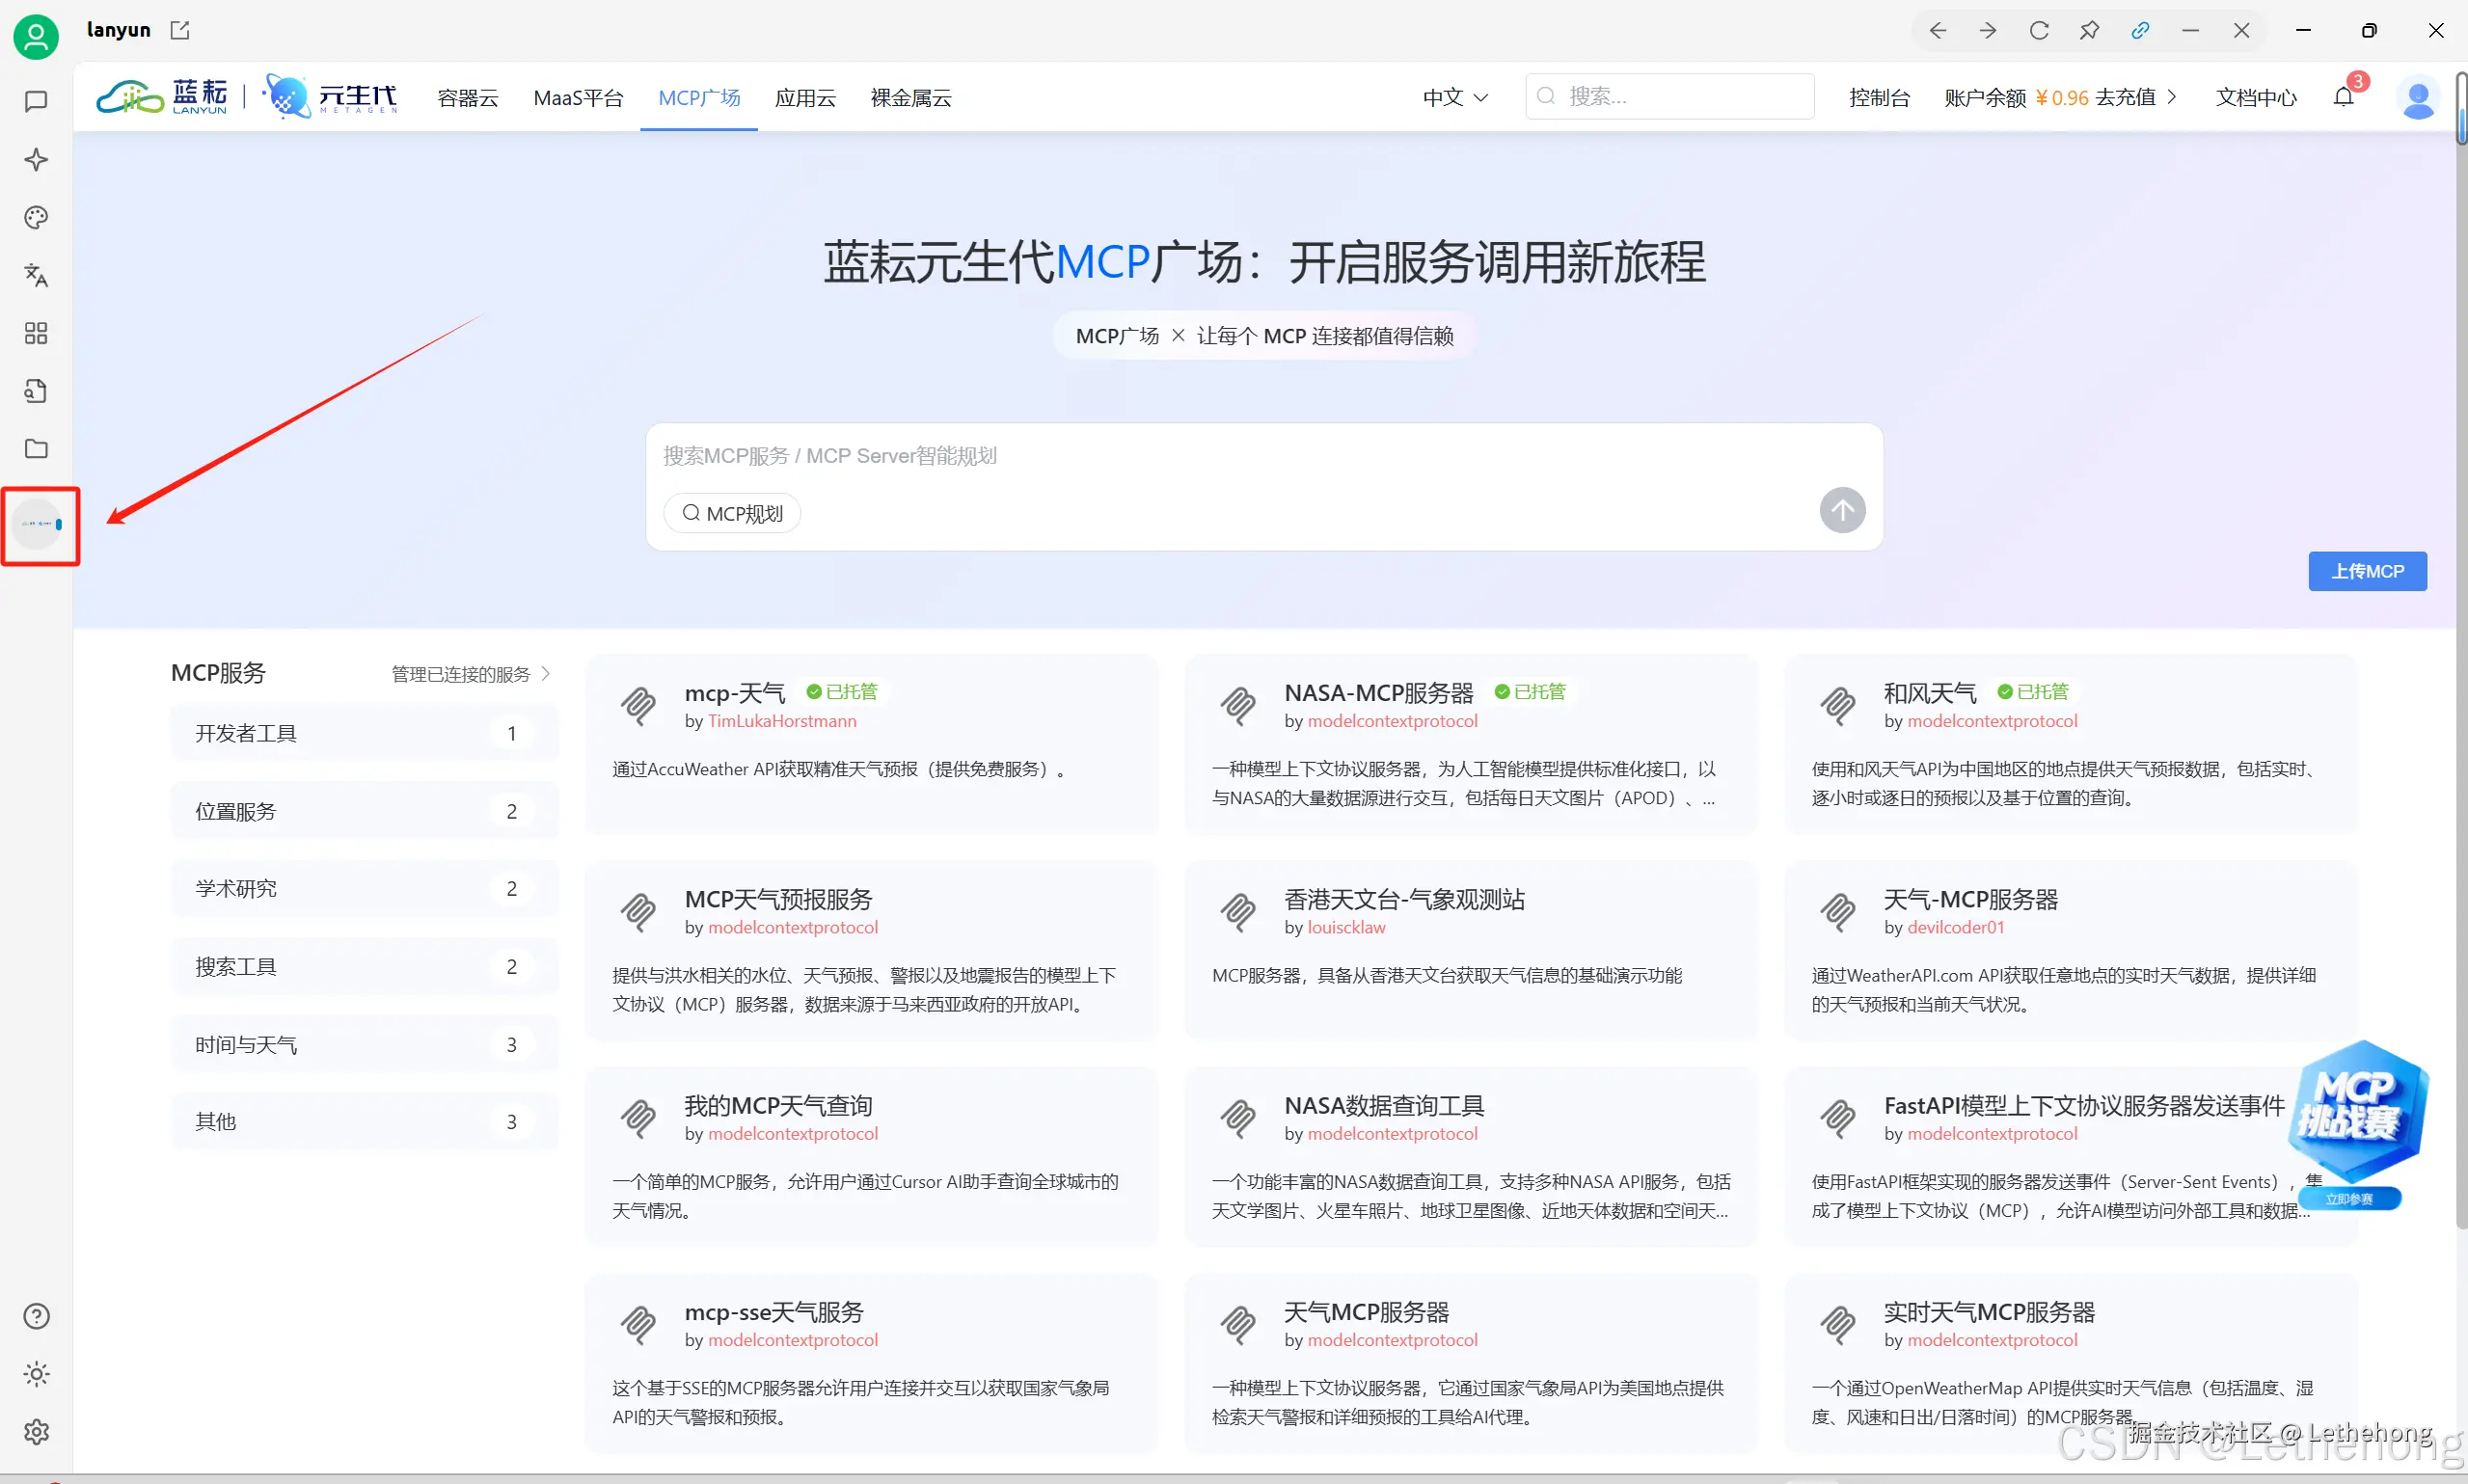Click the MCP规划 suggestion chip in search box
2468x1484 pixels.
pyautogui.click(x=731, y=513)
